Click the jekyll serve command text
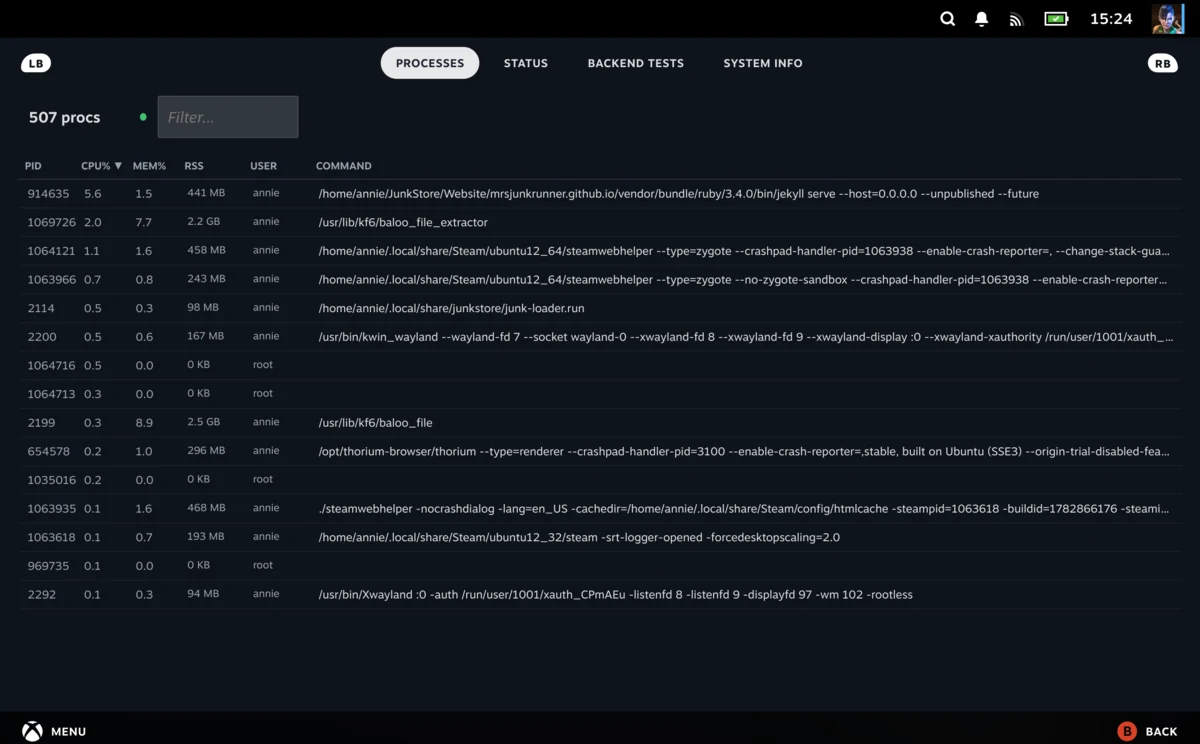This screenshot has height=744, width=1200. [x=678, y=194]
